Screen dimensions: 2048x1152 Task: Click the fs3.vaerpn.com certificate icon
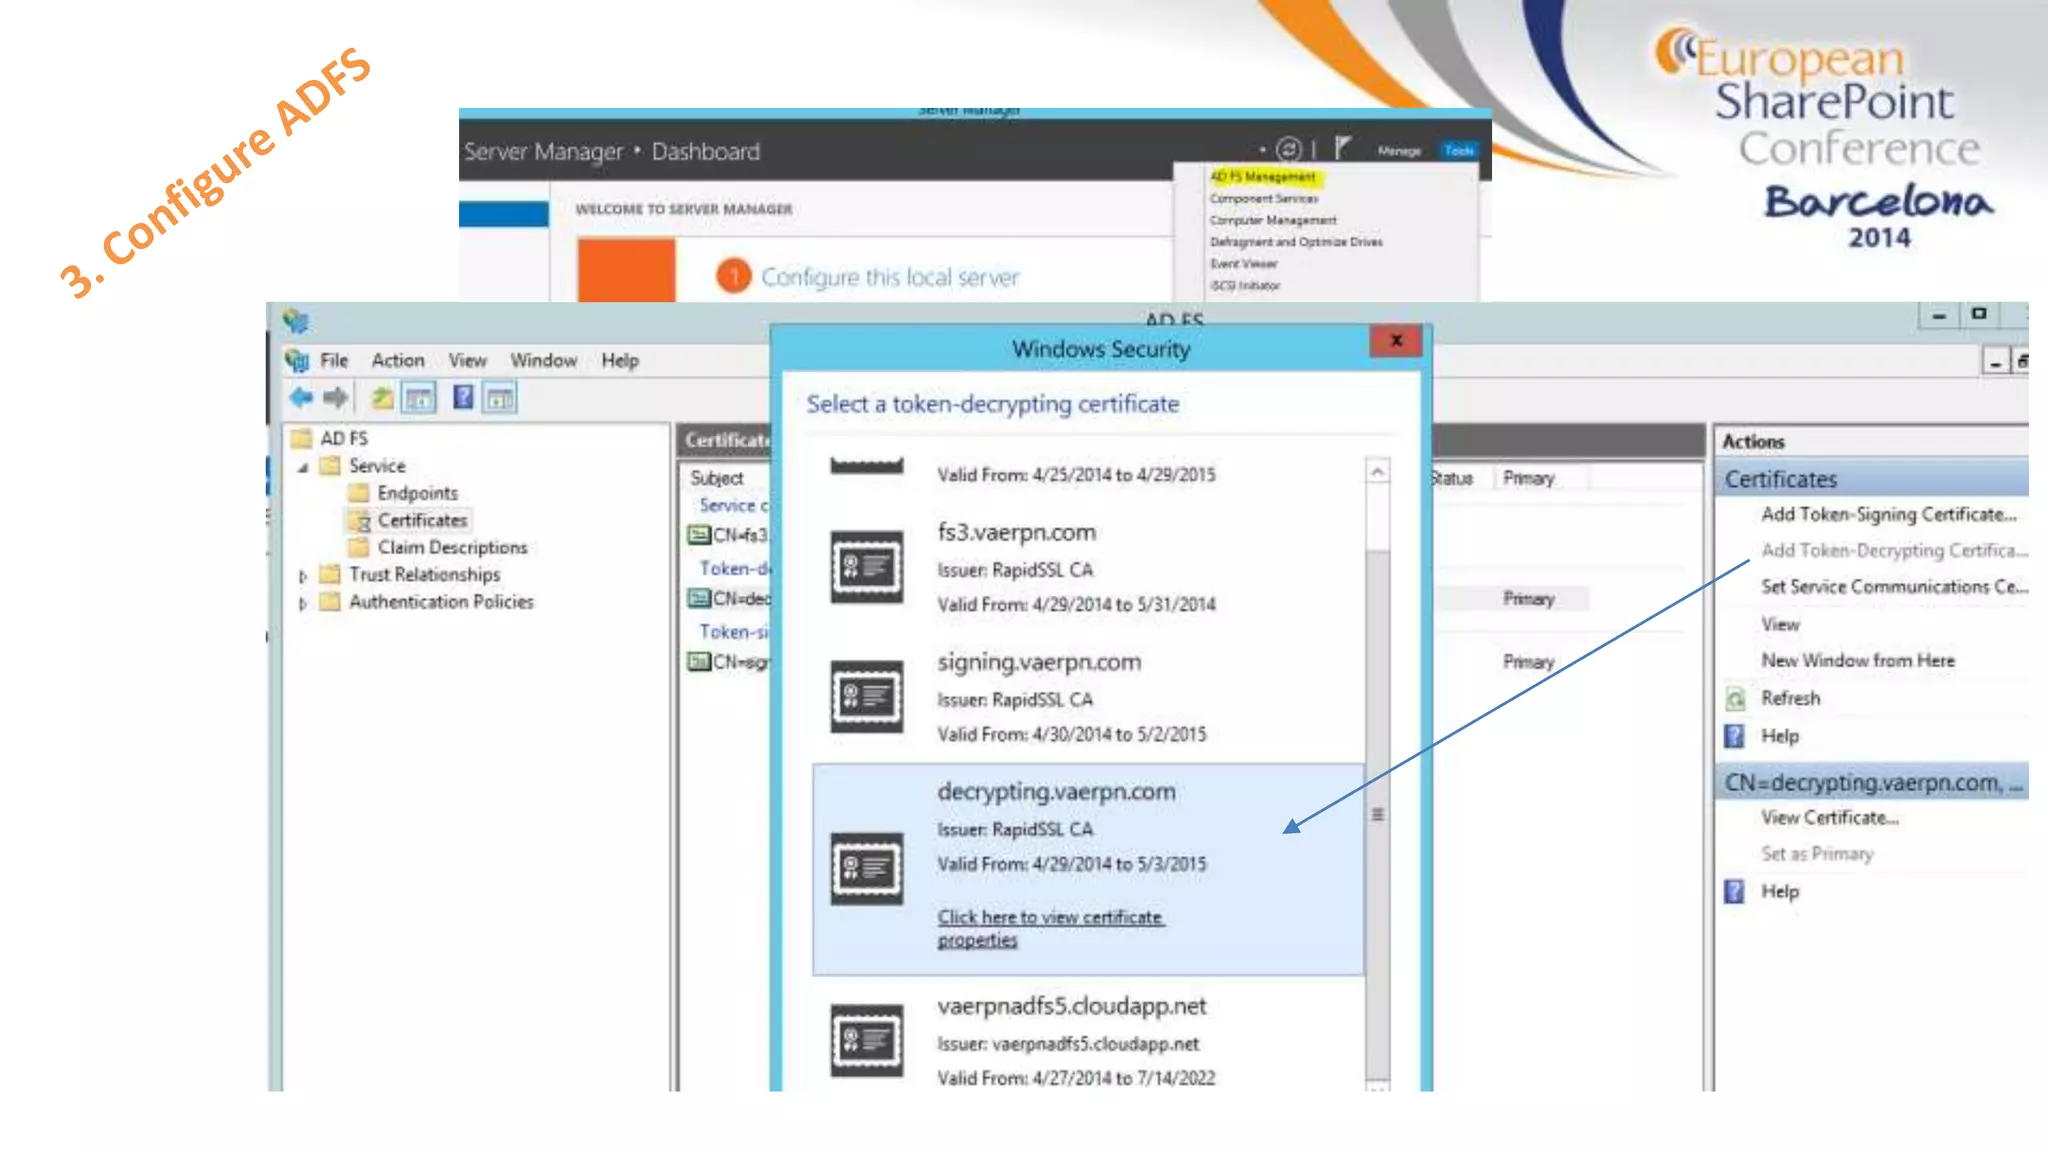coord(866,568)
